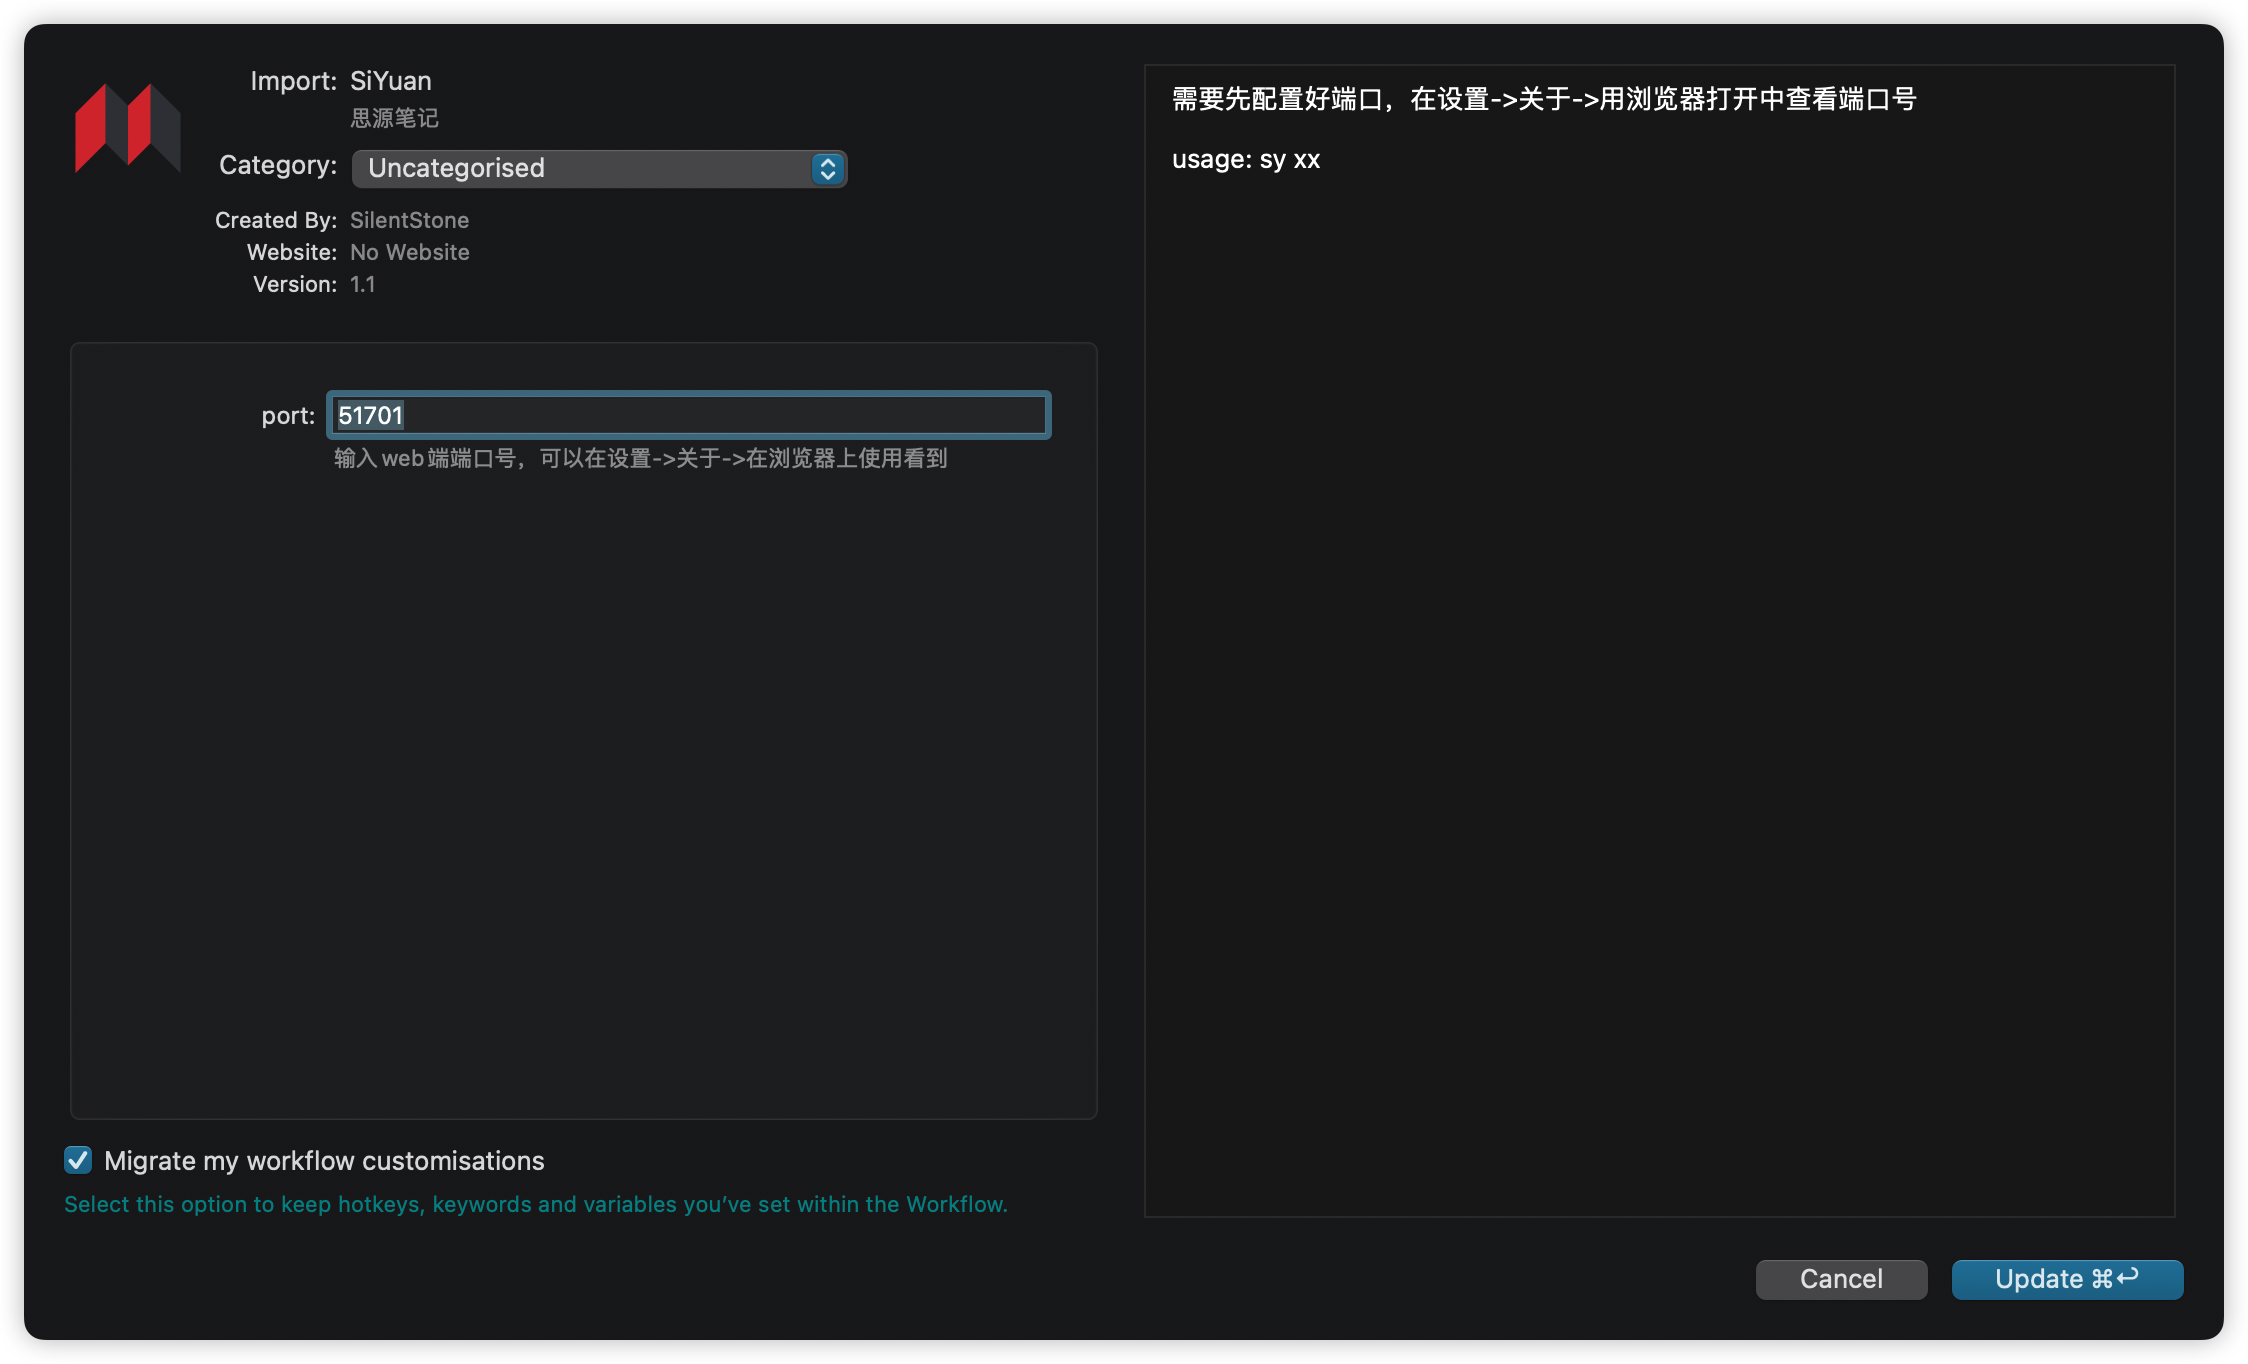Click the port hint text below field
This screenshot has width=2248, height=1364.
point(640,458)
